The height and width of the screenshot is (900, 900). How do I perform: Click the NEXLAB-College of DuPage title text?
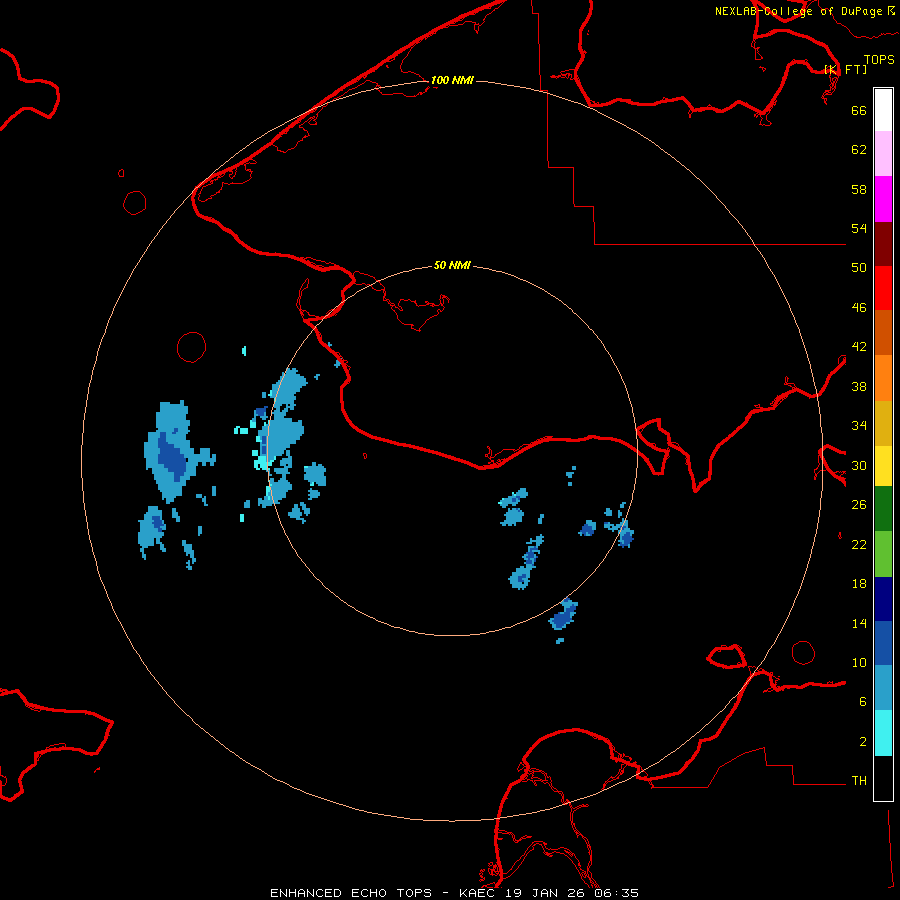(798, 11)
